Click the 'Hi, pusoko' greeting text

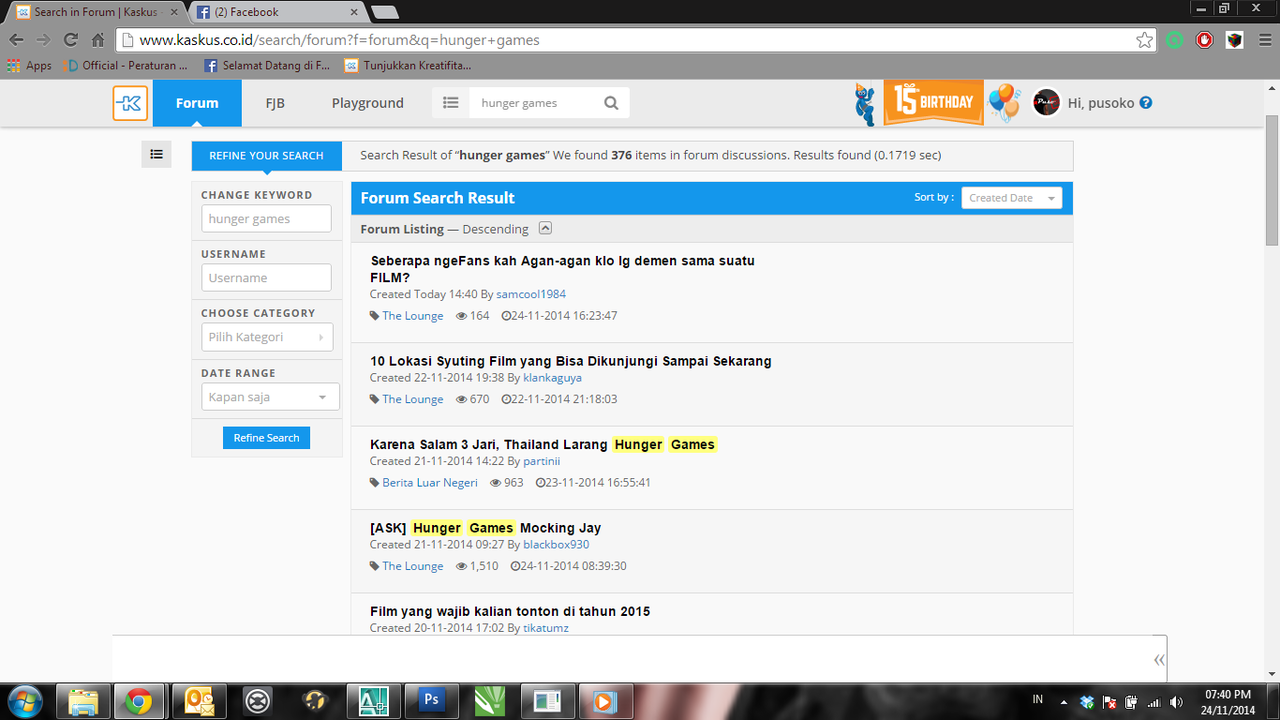[x=1101, y=103]
